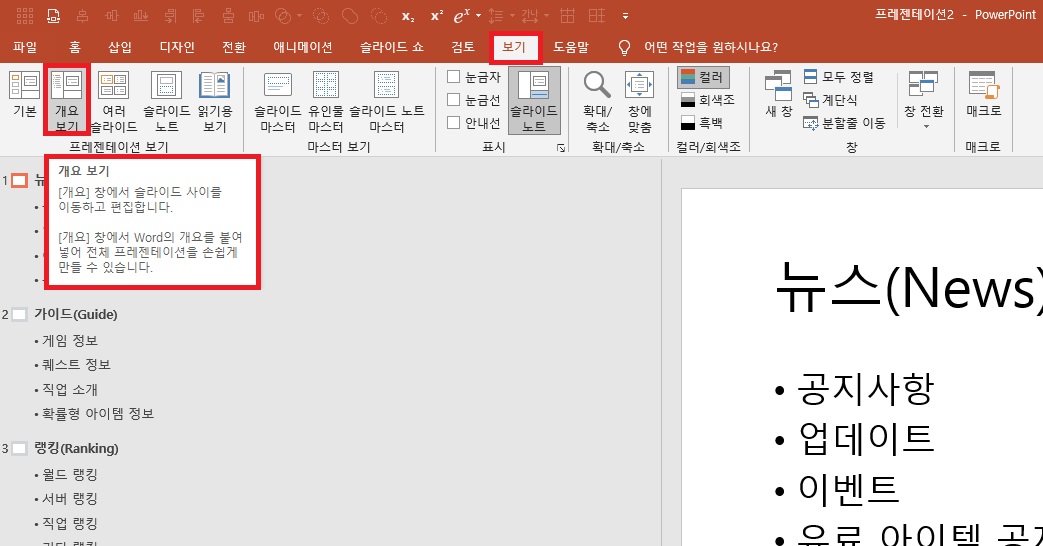Screen dimensions: 1043x546
Task: Click Move Split (분할줄 이동) button
Action: tap(844, 122)
